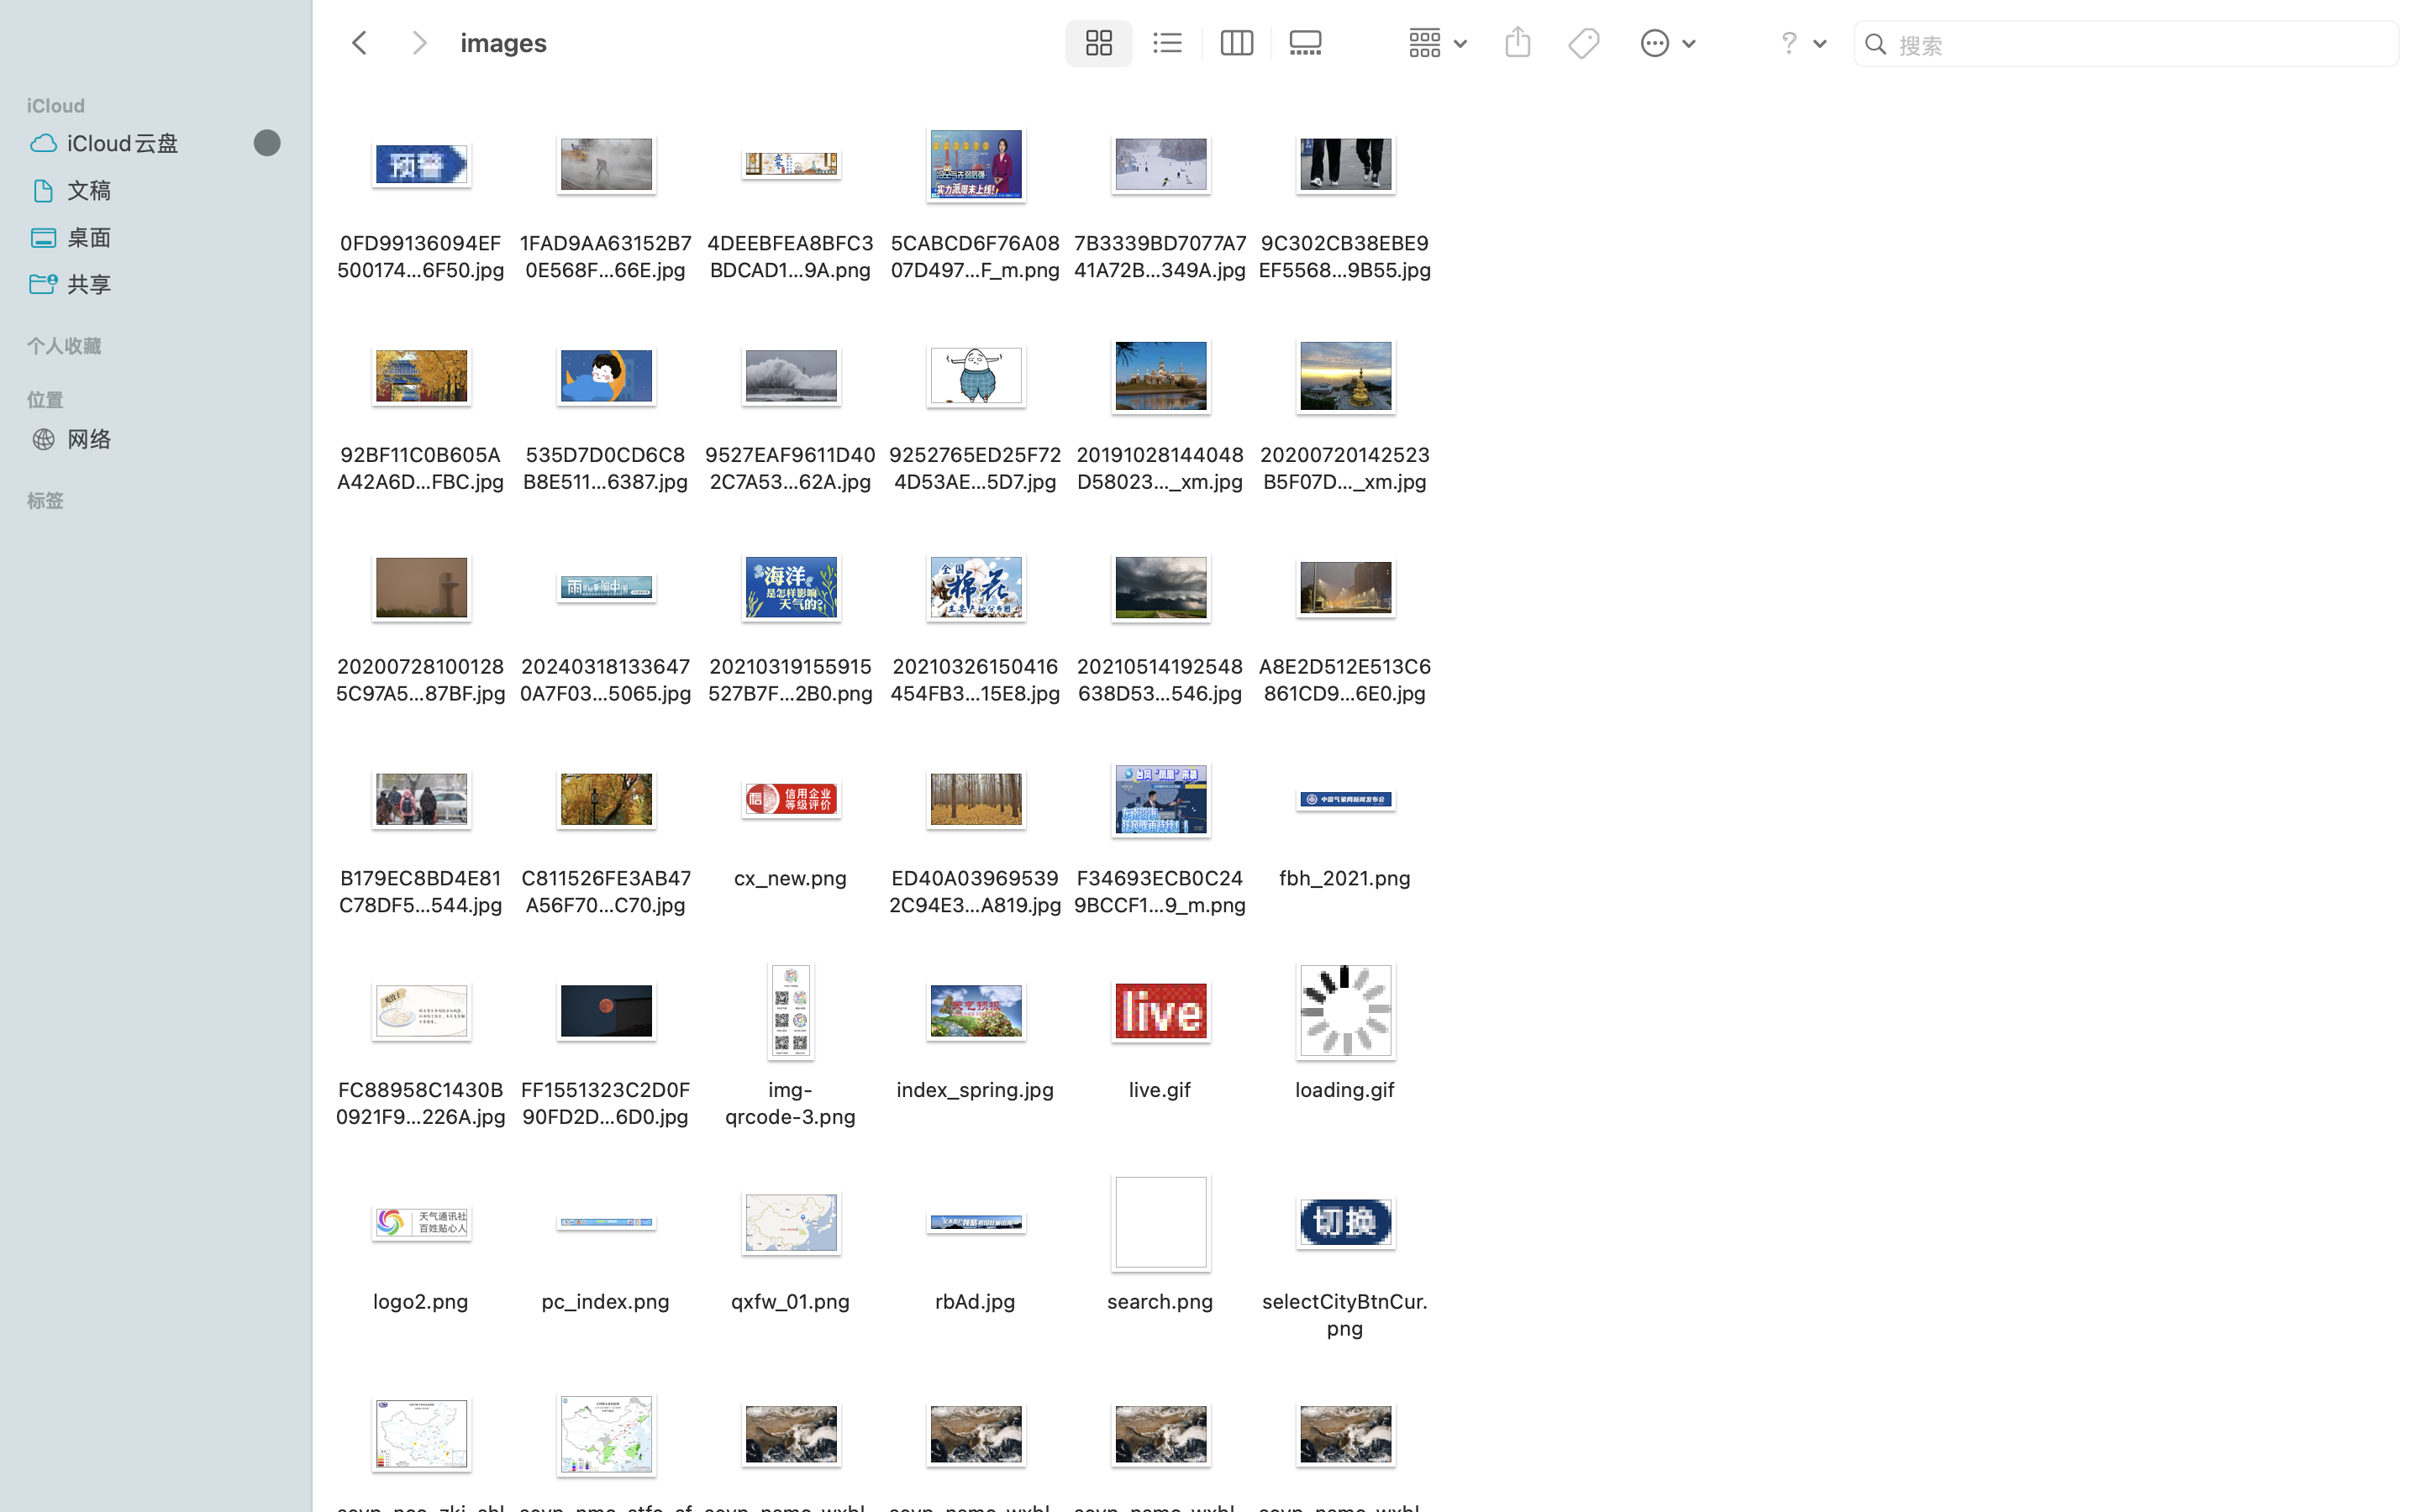Click the Share toolbar icon
Viewport: 2420px width, 1512px height.
(1517, 43)
